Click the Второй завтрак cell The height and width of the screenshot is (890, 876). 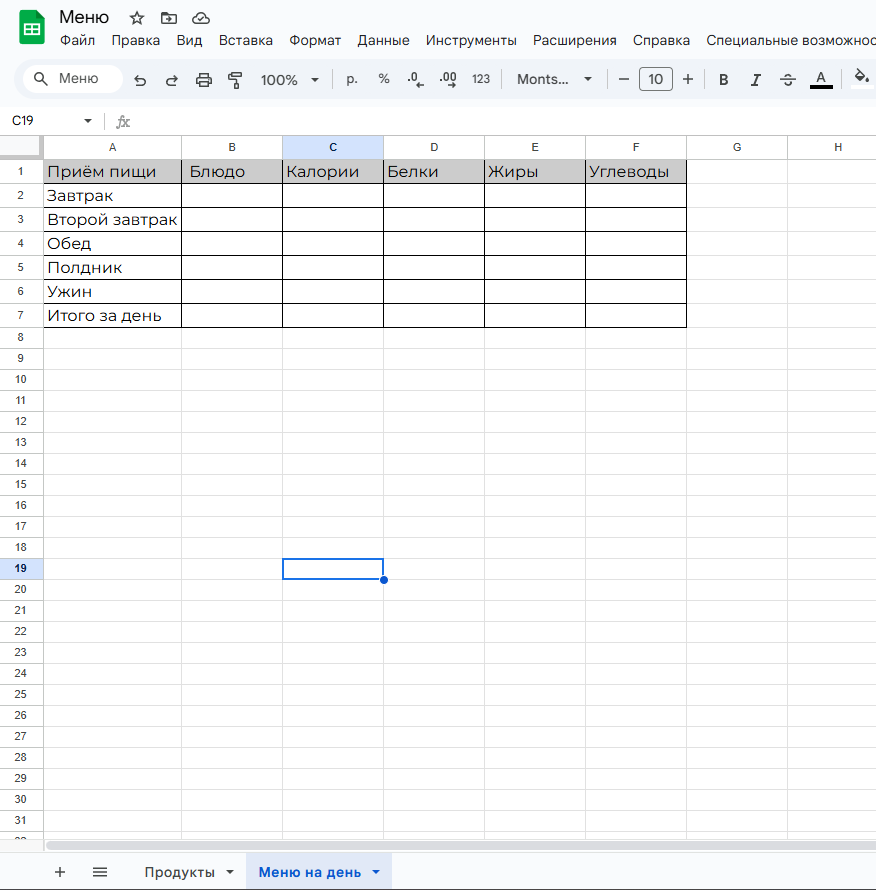(112, 220)
